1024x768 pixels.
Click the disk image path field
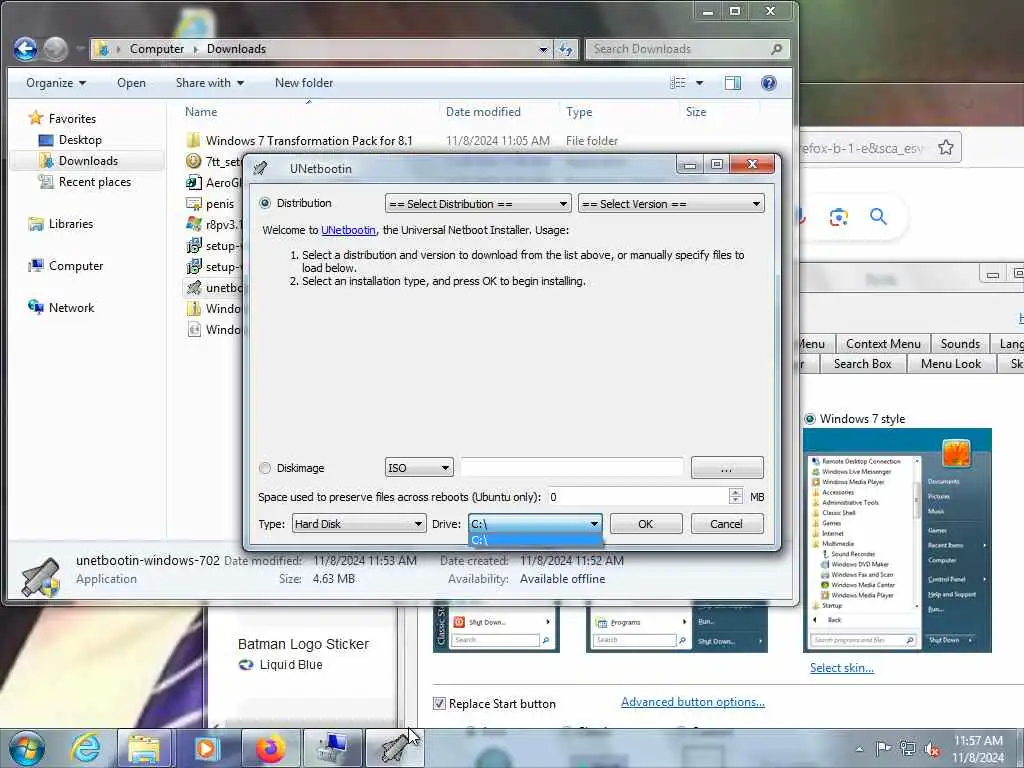pyautogui.click(x=571, y=468)
